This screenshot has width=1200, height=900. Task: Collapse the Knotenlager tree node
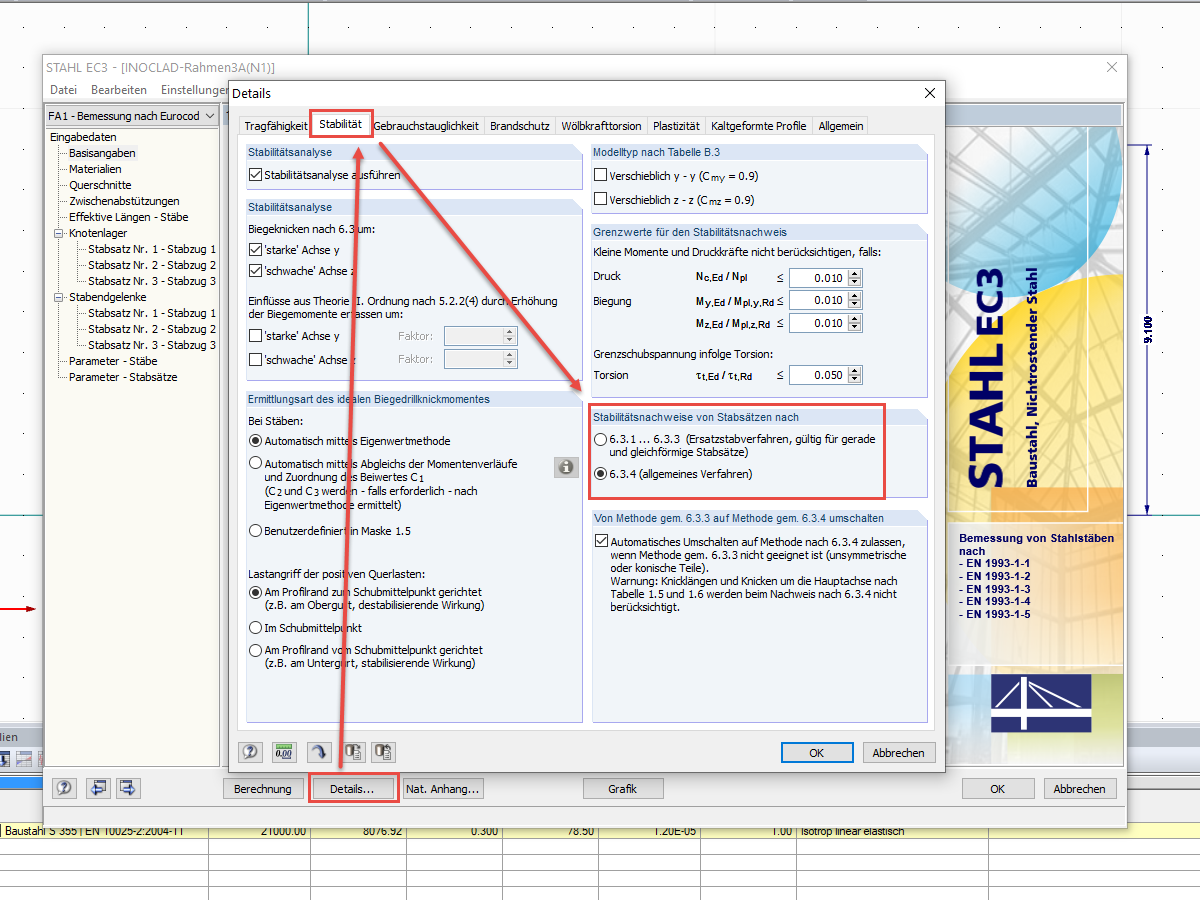(x=57, y=233)
